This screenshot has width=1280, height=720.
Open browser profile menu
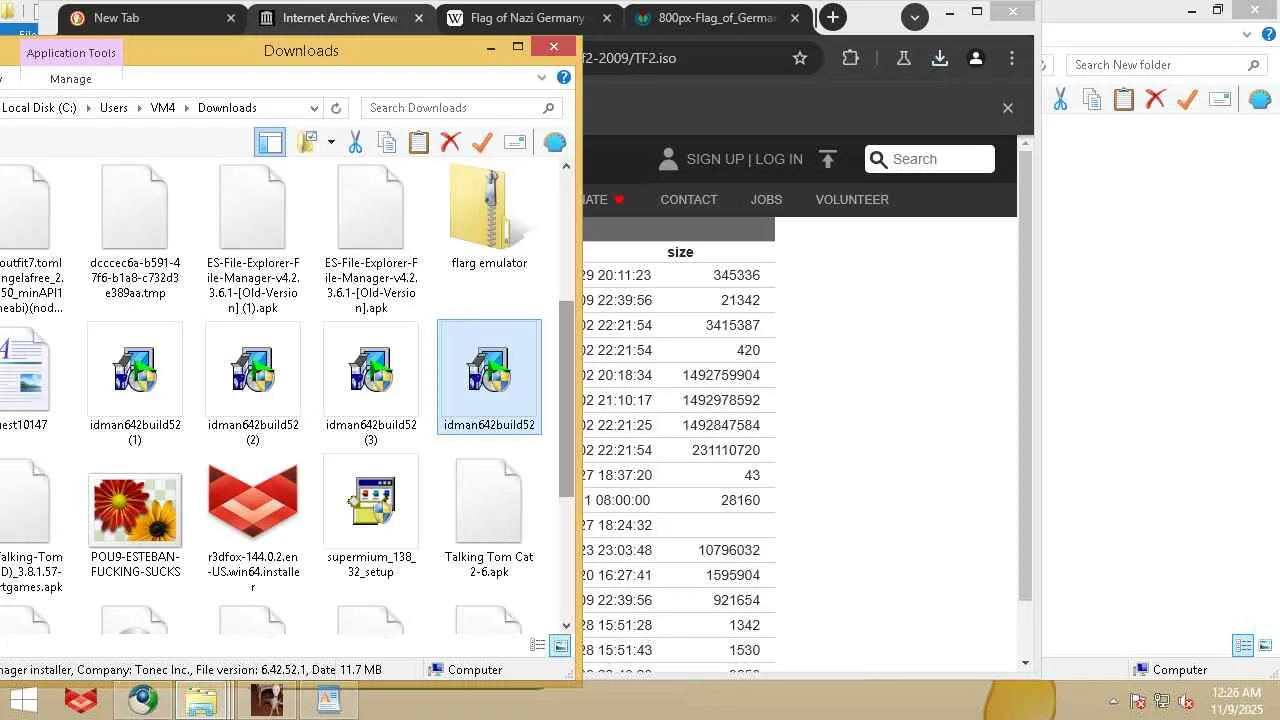pyautogui.click(x=976, y=58)
